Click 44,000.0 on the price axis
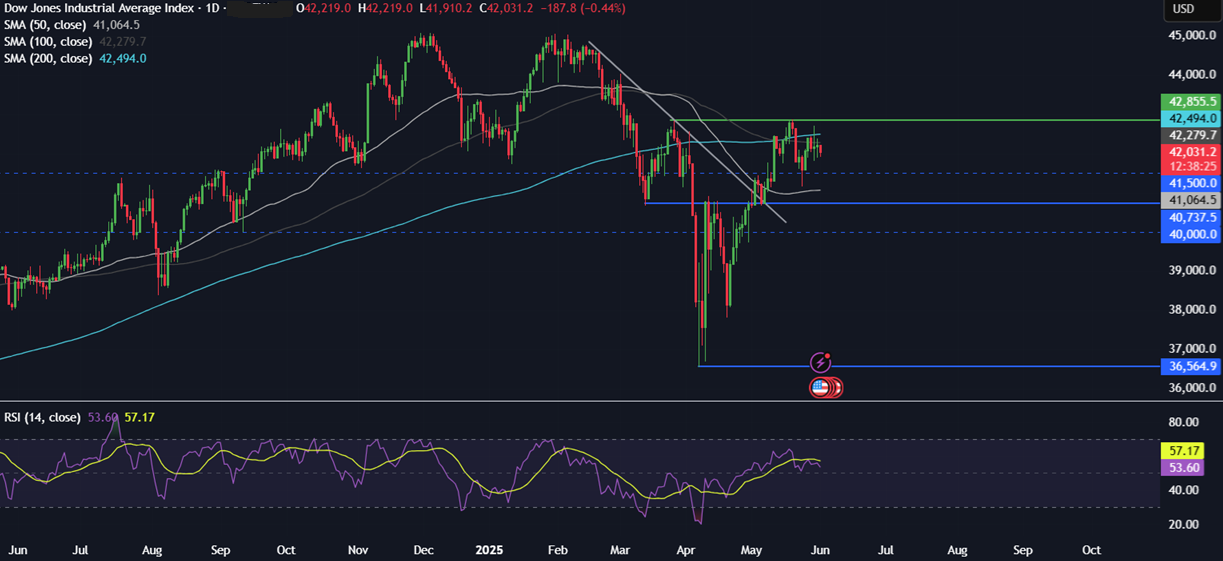 tap(1192, 75)
